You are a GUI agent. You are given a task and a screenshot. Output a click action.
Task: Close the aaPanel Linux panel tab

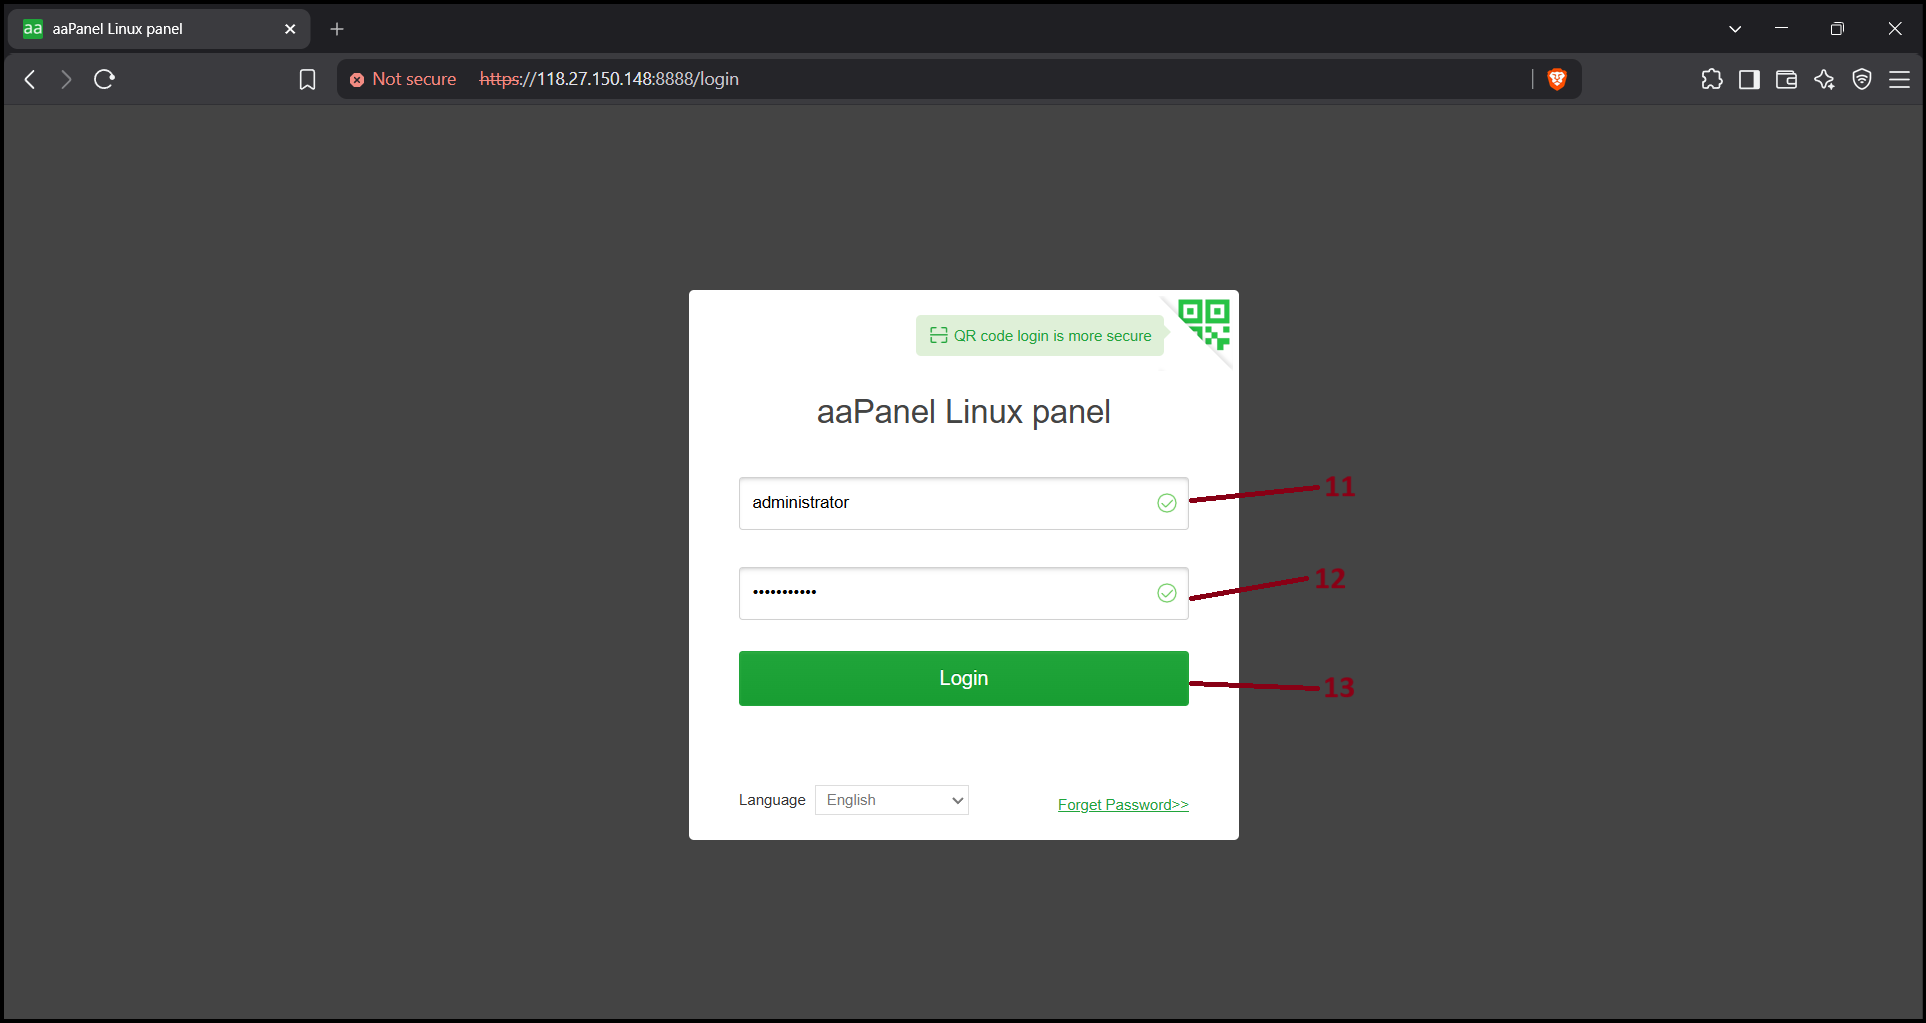point(290,29)
